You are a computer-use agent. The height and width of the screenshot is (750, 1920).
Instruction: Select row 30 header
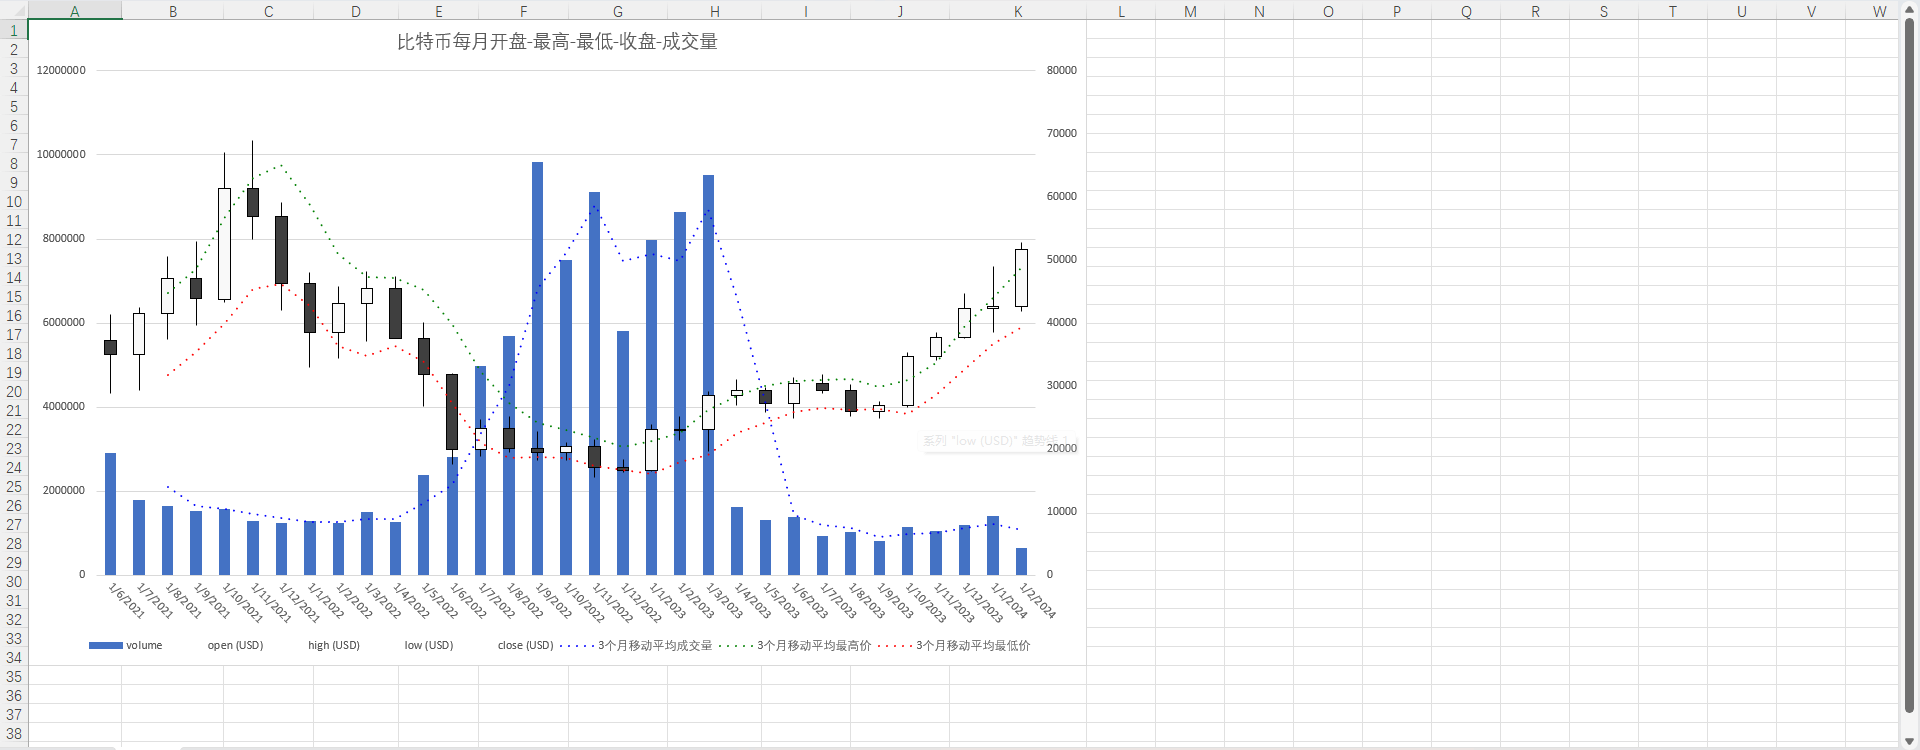click(x=14, y=582)
